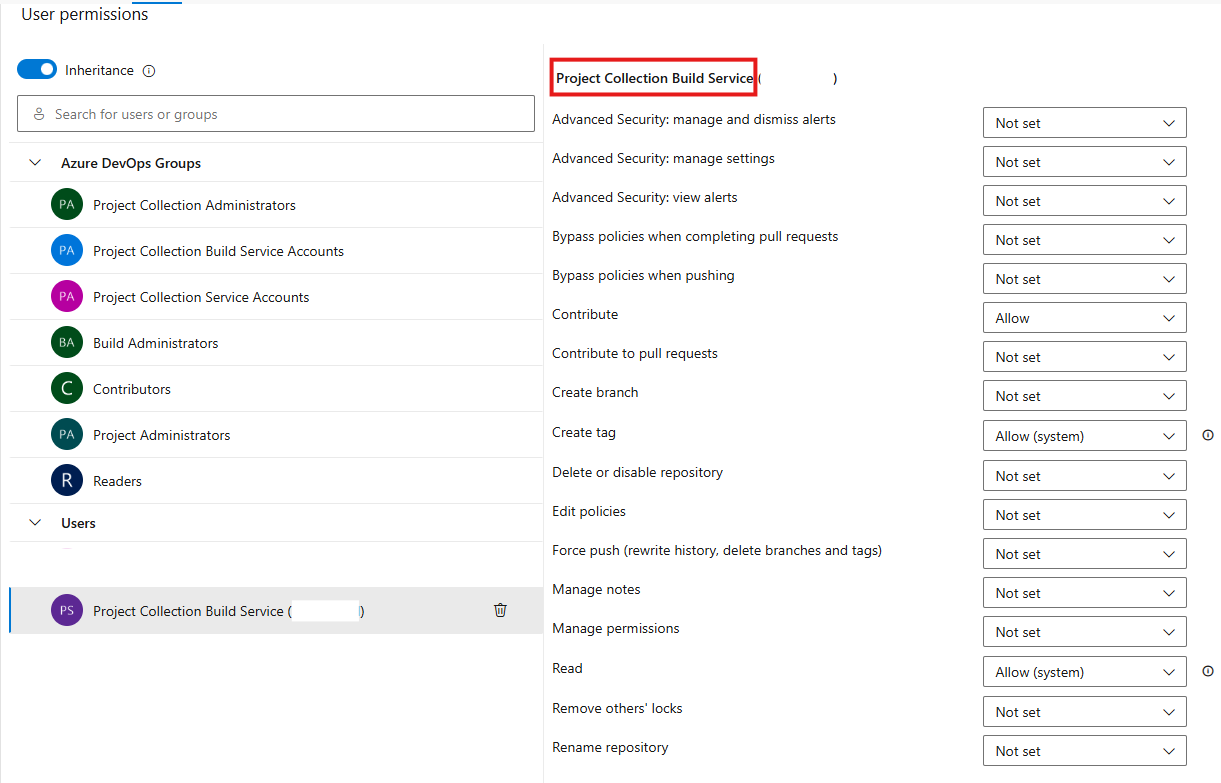Click 'Force push (rewrite history...)' permission label
The height and width of the screenshot is (783, 1221).
[717, 550]
